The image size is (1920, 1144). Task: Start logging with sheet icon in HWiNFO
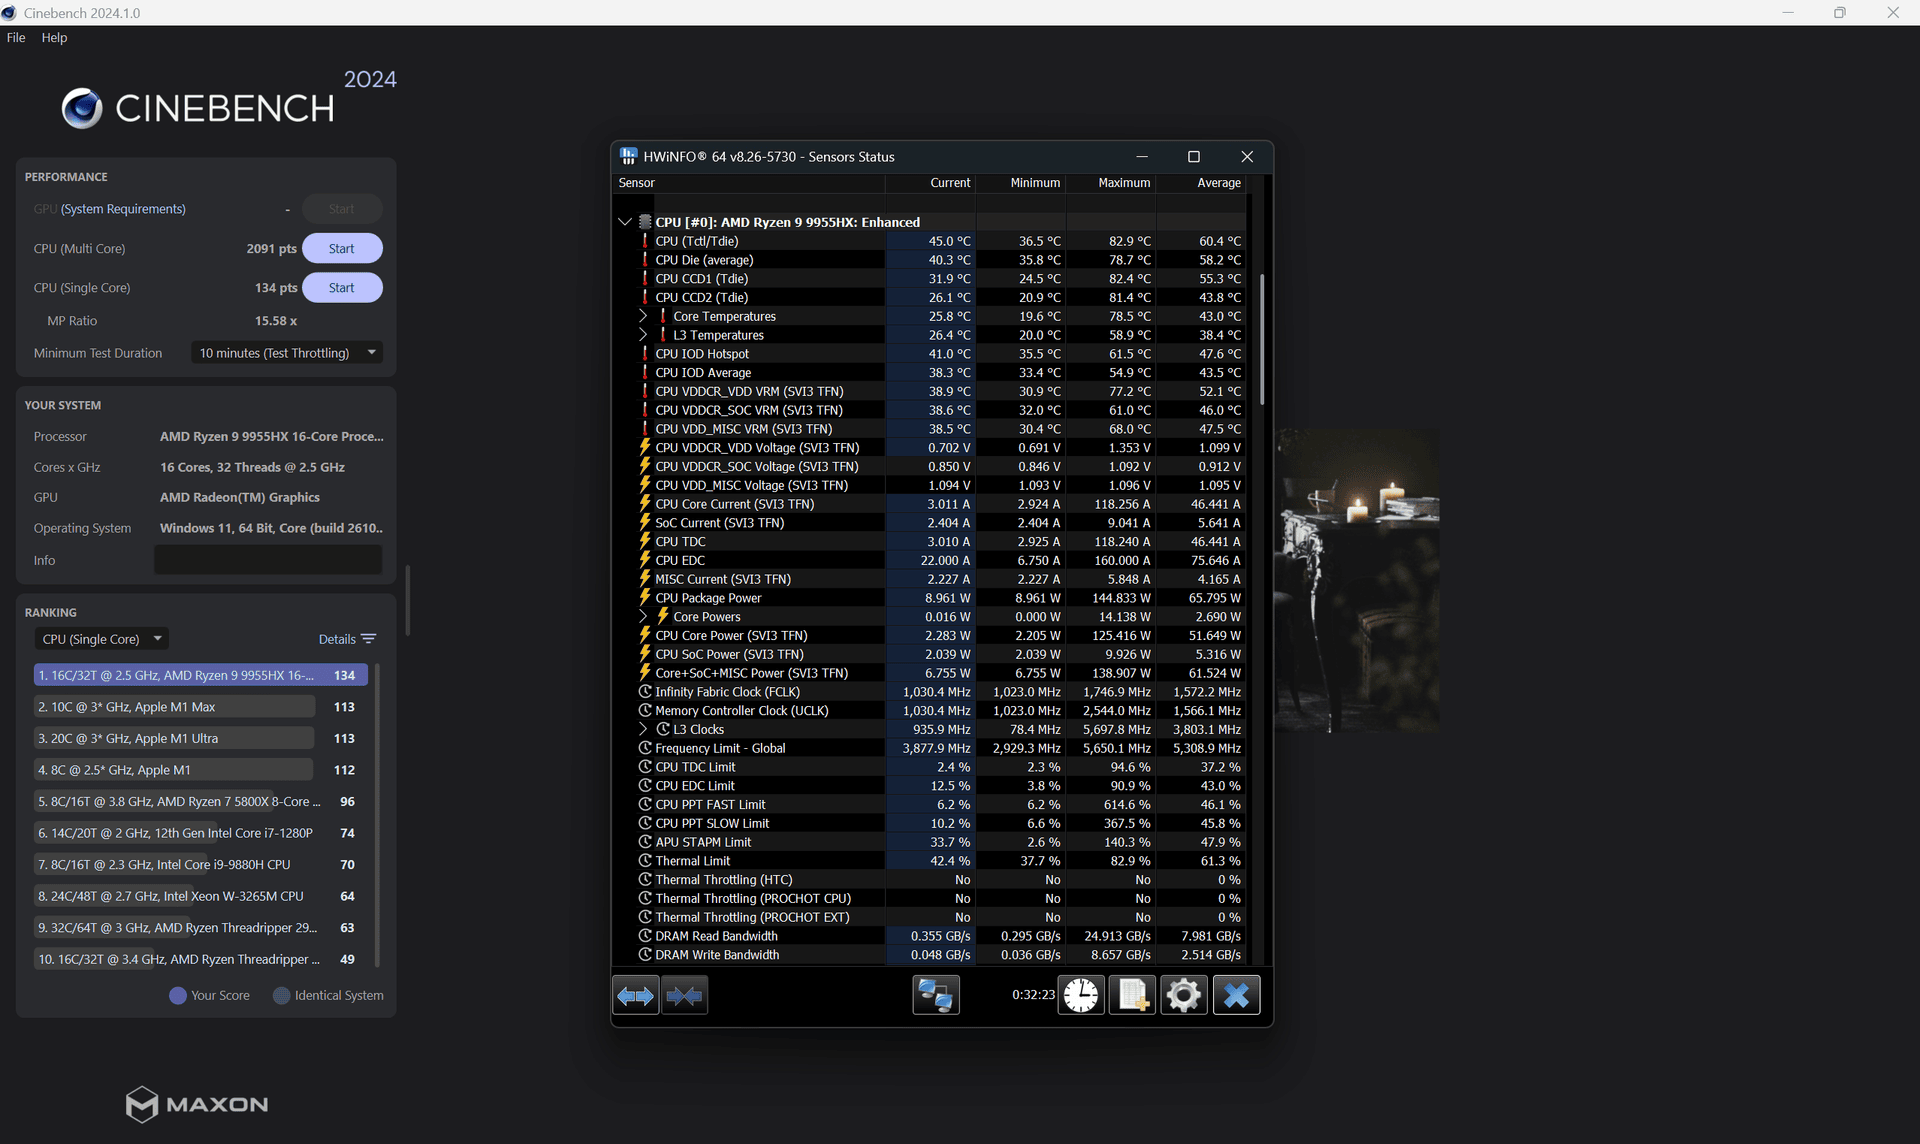coord(1133,995)
